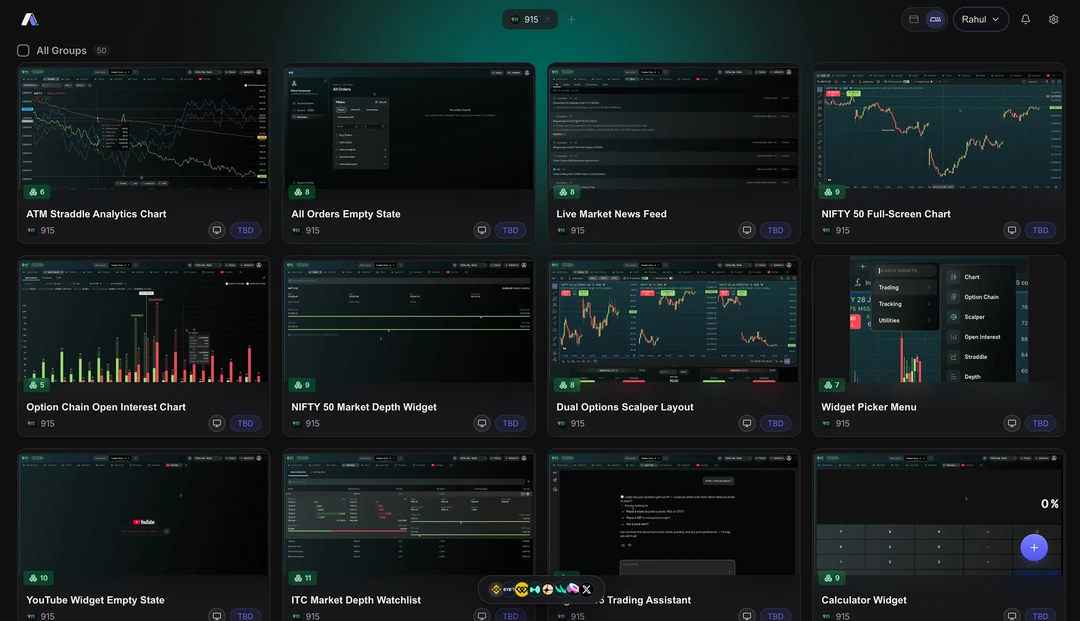Viewport: 1080px width, 621px height.
Task: Click TBD button on Live Market News Feed
Action: (775, 230)
